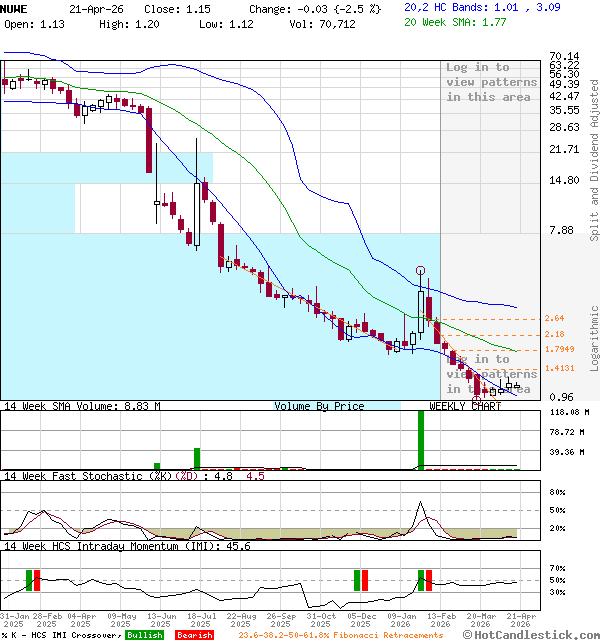Click the tallest green volume bar
The height and width of the screenshot is (640, 600).
pos(421,440)
